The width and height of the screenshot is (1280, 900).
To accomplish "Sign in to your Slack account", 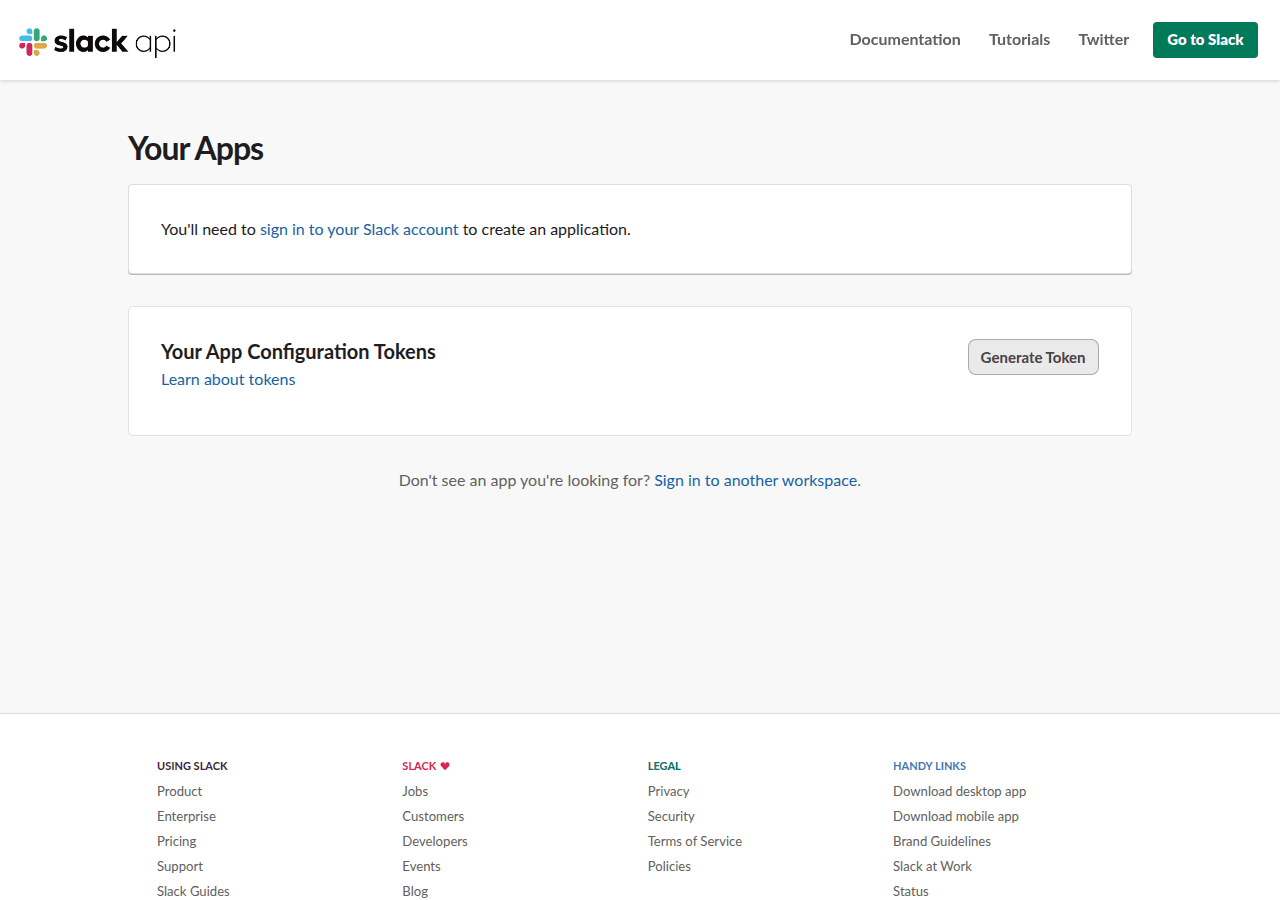I will coord(359,229).
